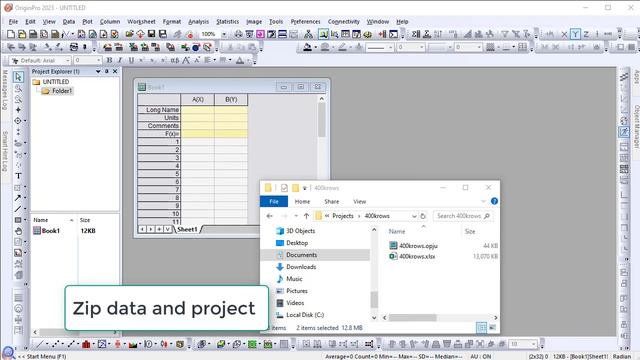640x360 pixels.
Task: Open the Worksheet menu
Action: click(141, 22)
